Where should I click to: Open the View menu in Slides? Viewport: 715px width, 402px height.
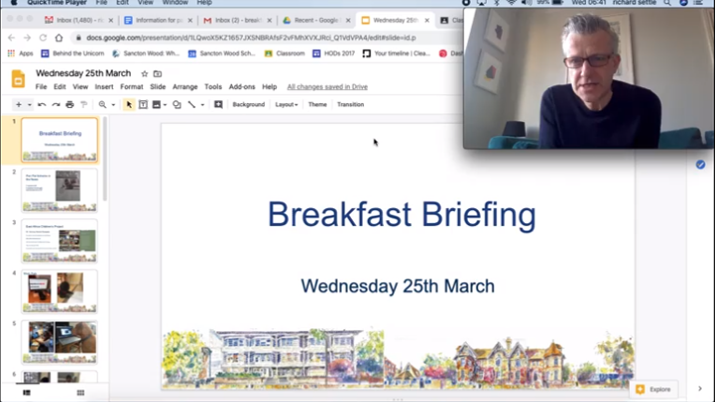click(80, 87)
